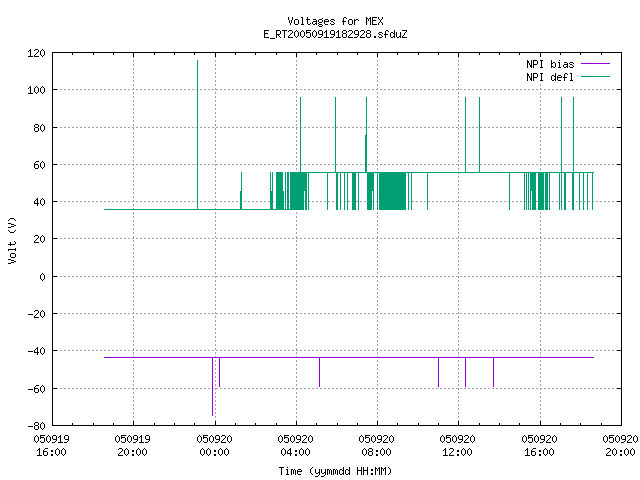The image size is (640, 480).
Task: Click the x-axis tick label 050920 12:00
Action: pyautogui.click(x=458, y=445)
